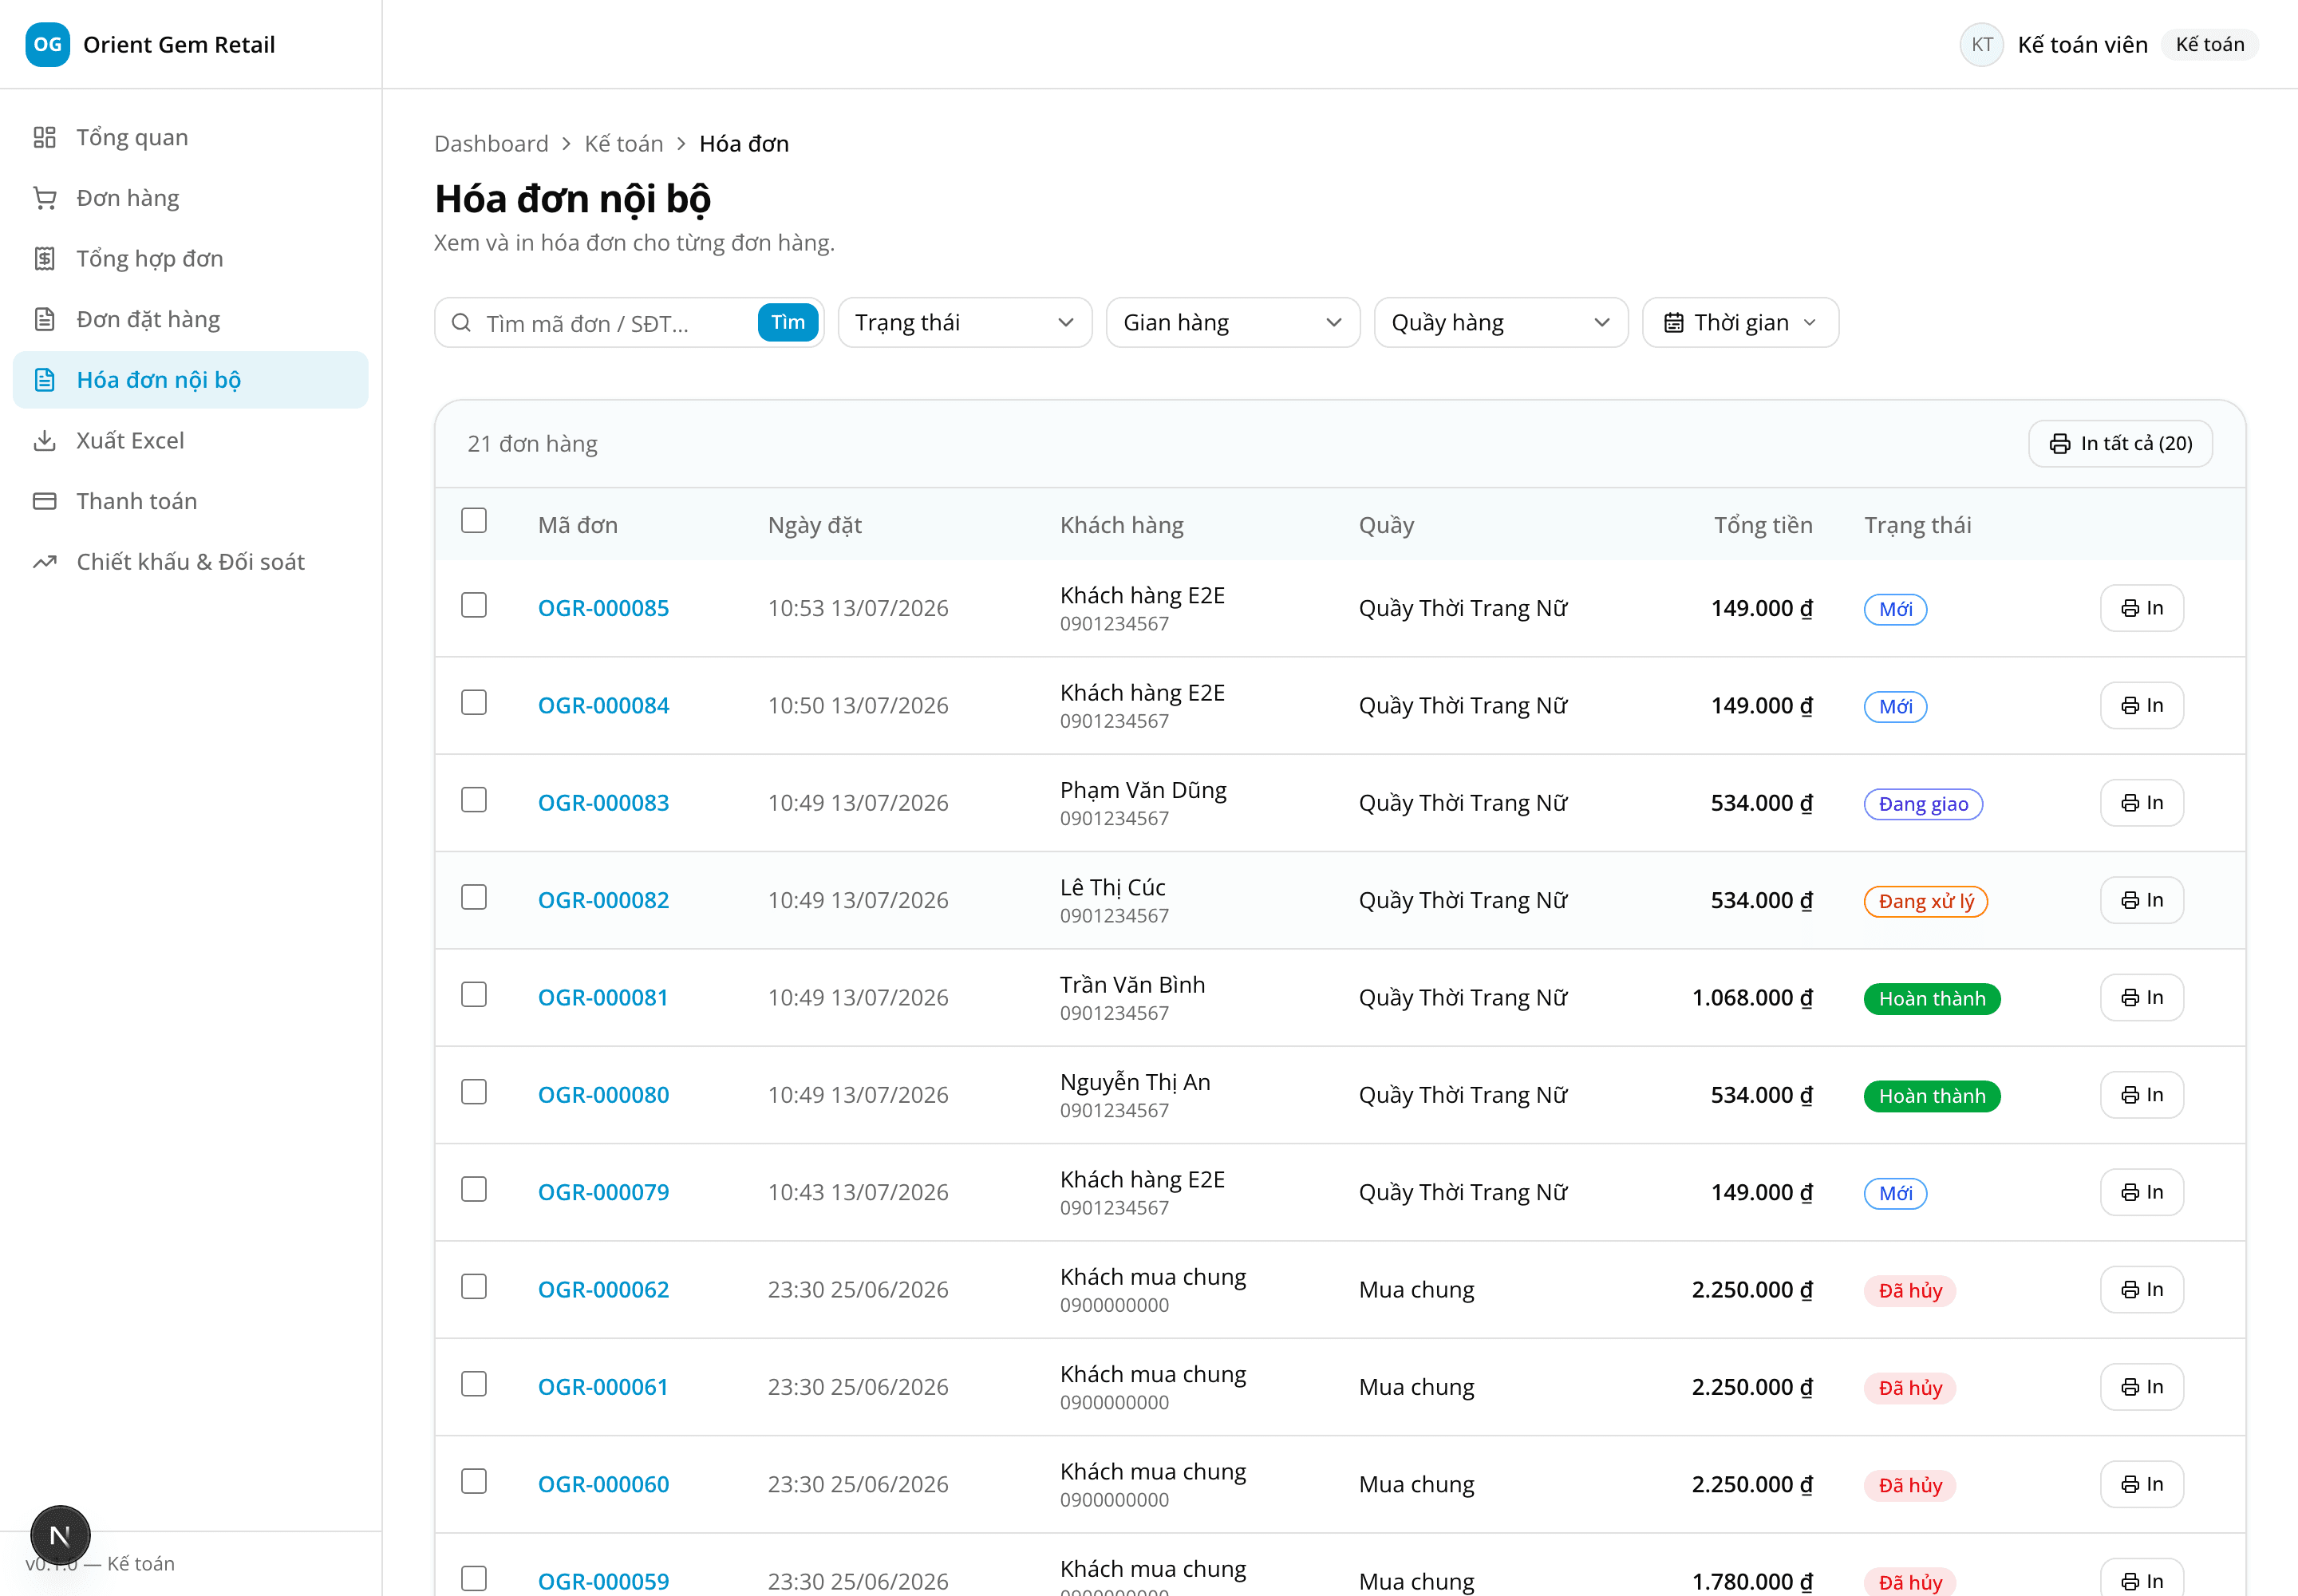Click the search magnifier icon
Viewport: 2298px width, 1596px height.
[461, 323]
